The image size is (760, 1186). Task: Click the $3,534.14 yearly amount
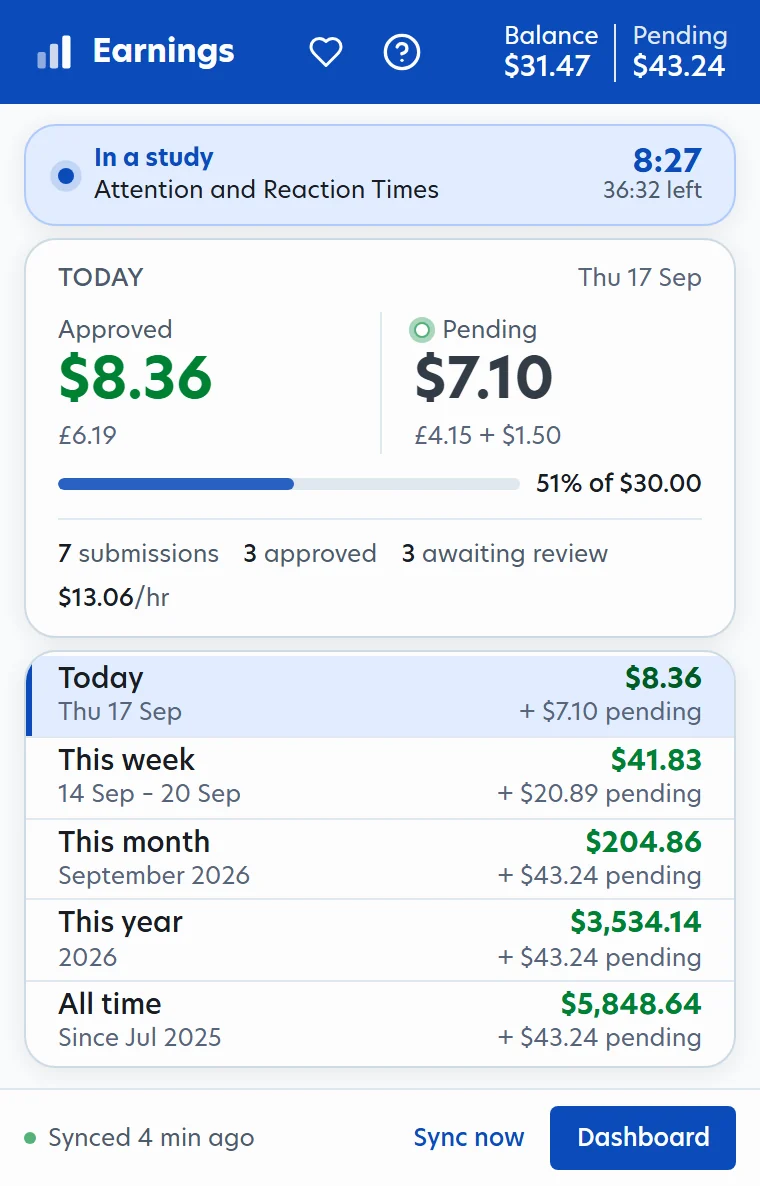[636, 922]
